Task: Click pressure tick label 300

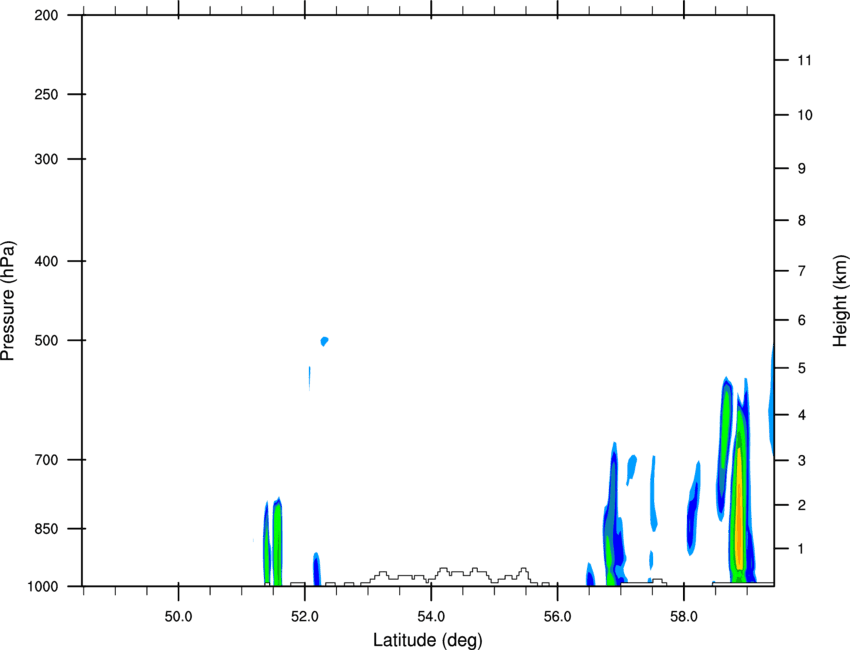Action: 46,159
